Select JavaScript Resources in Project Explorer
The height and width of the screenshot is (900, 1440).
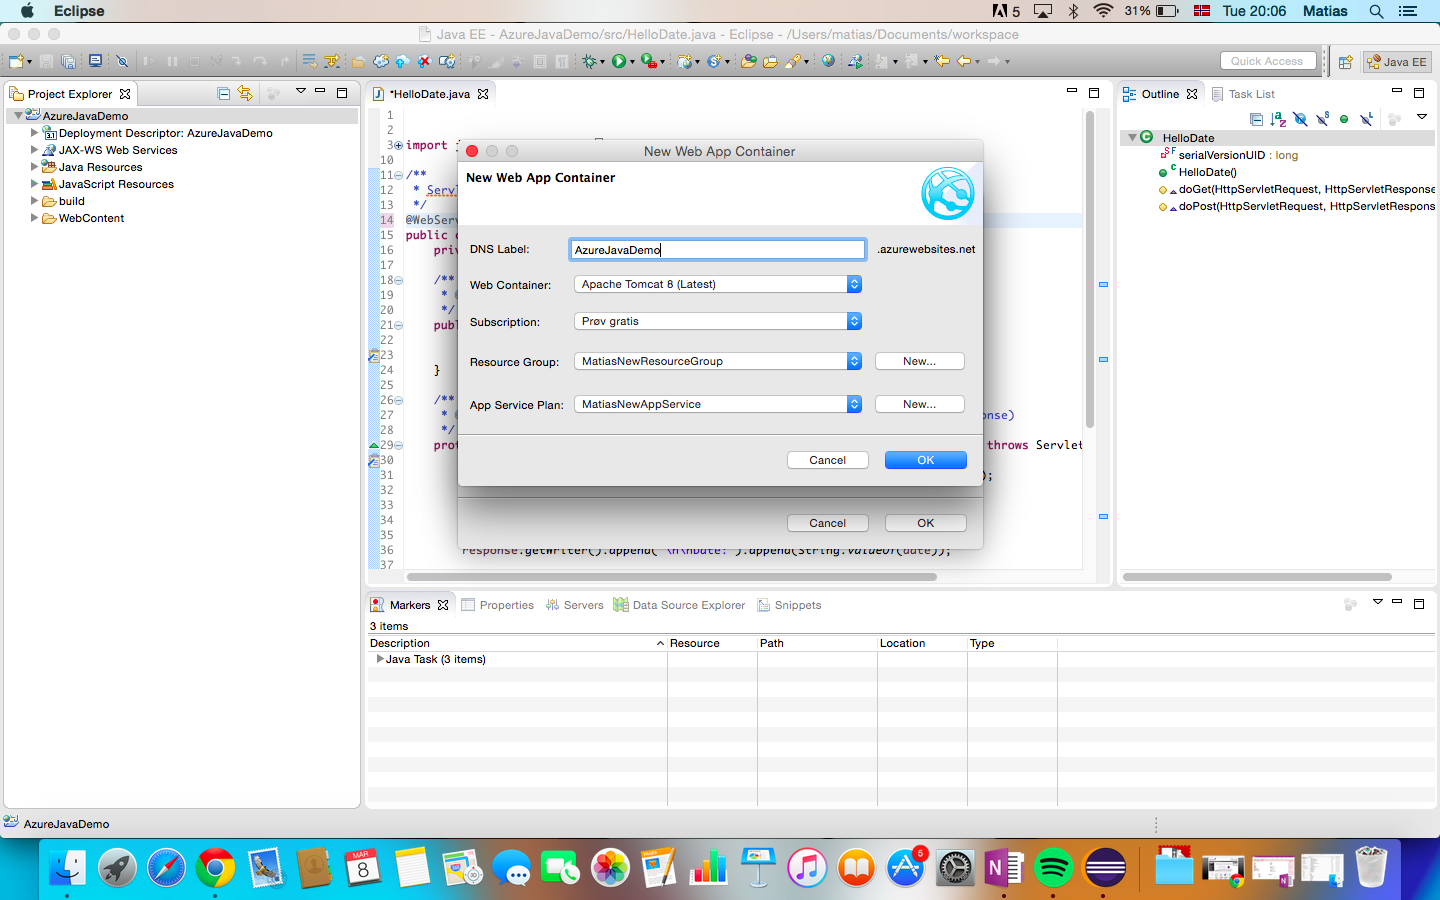(x=116, y=184)
